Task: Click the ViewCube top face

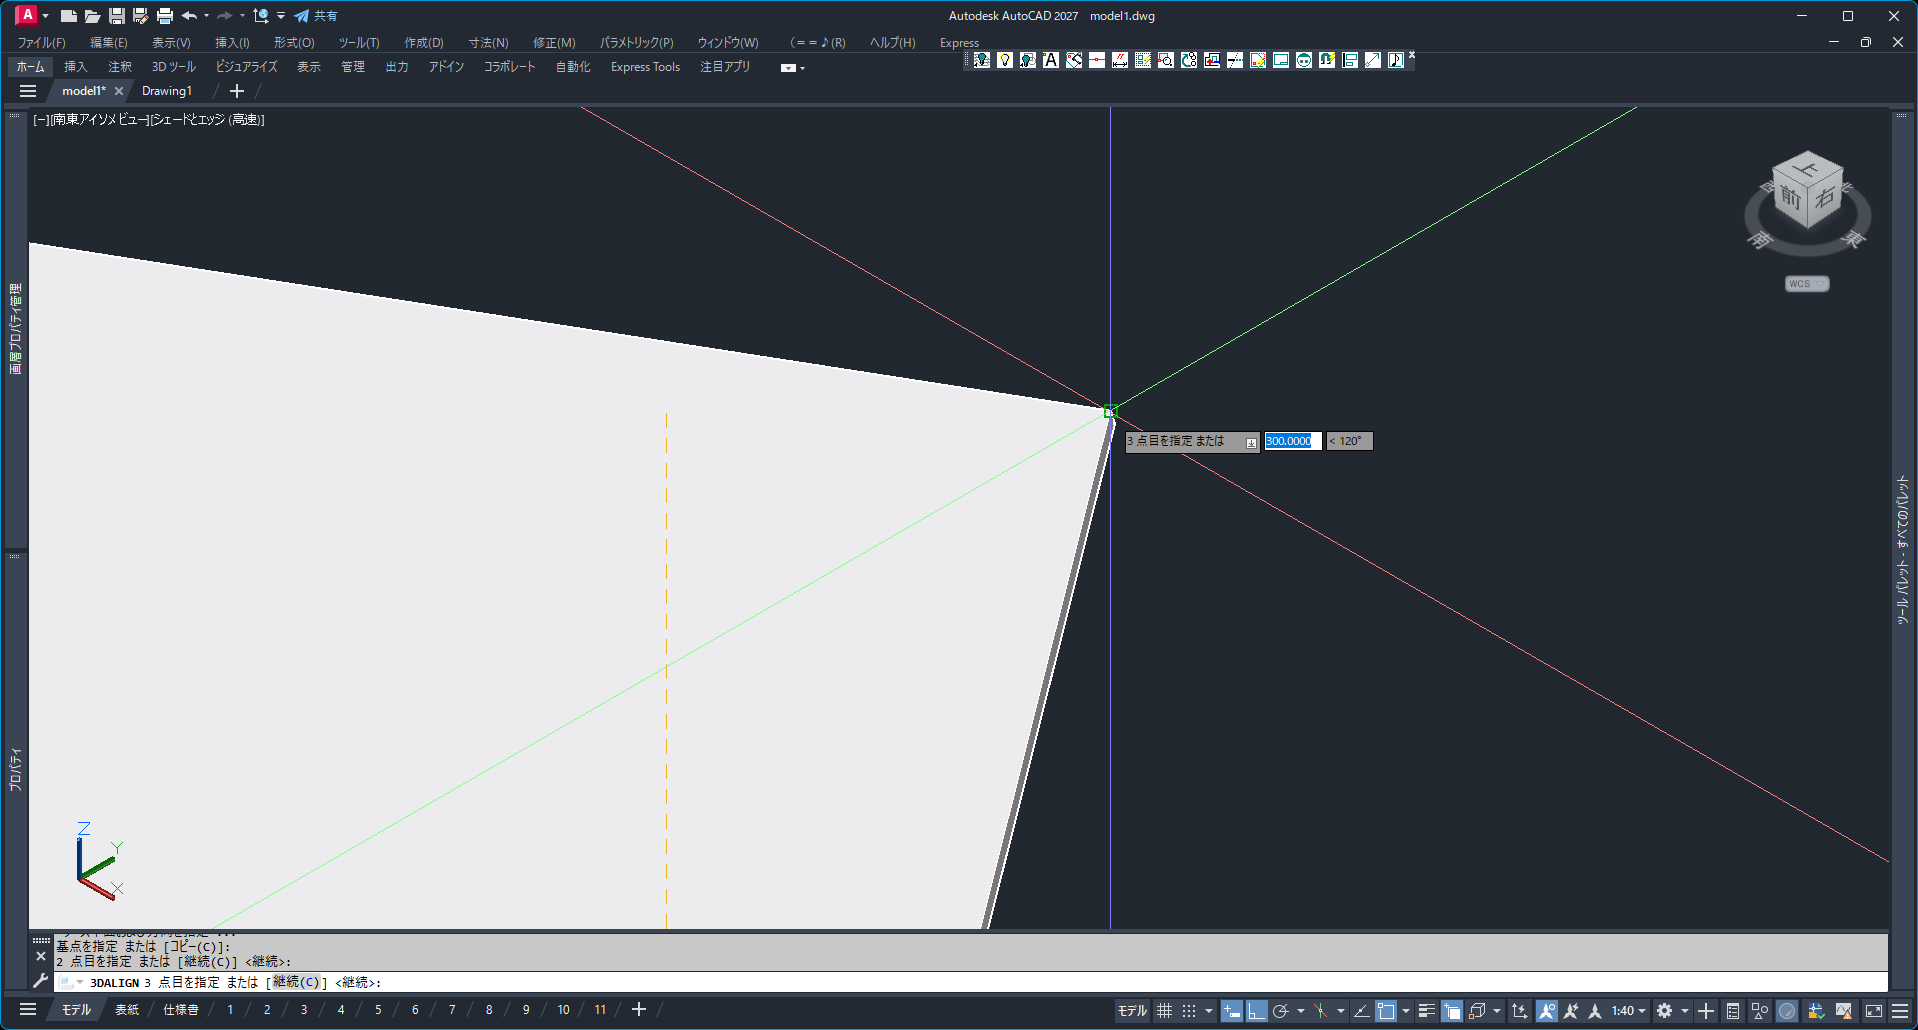Action: click(1808, 168)
